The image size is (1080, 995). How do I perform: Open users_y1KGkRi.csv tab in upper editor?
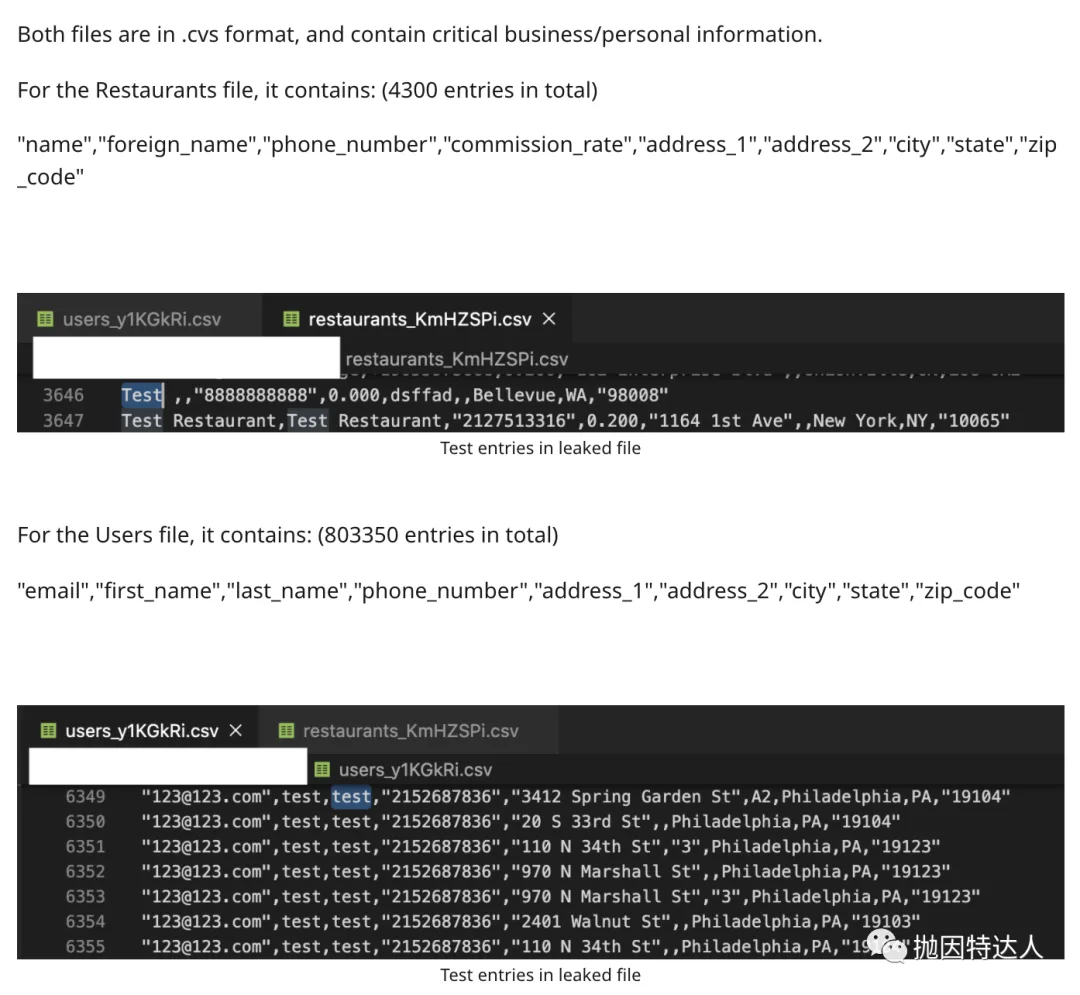pos(141,320)
